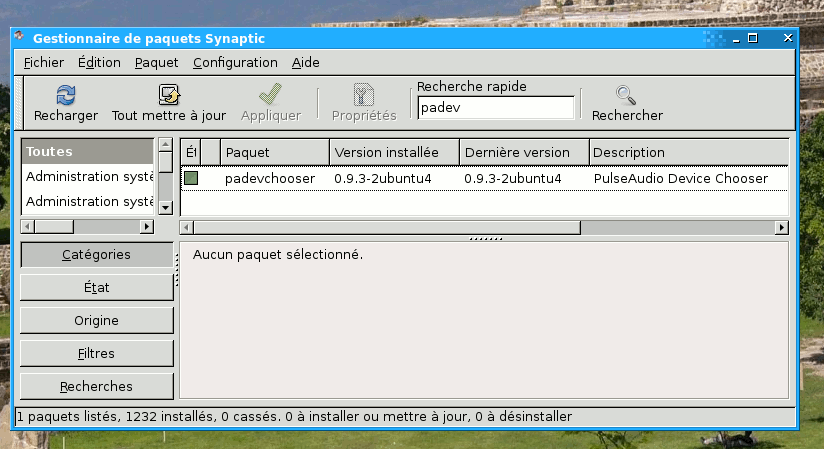
Task: Sort by the Dernière version column
Action: tap(524, 152)
